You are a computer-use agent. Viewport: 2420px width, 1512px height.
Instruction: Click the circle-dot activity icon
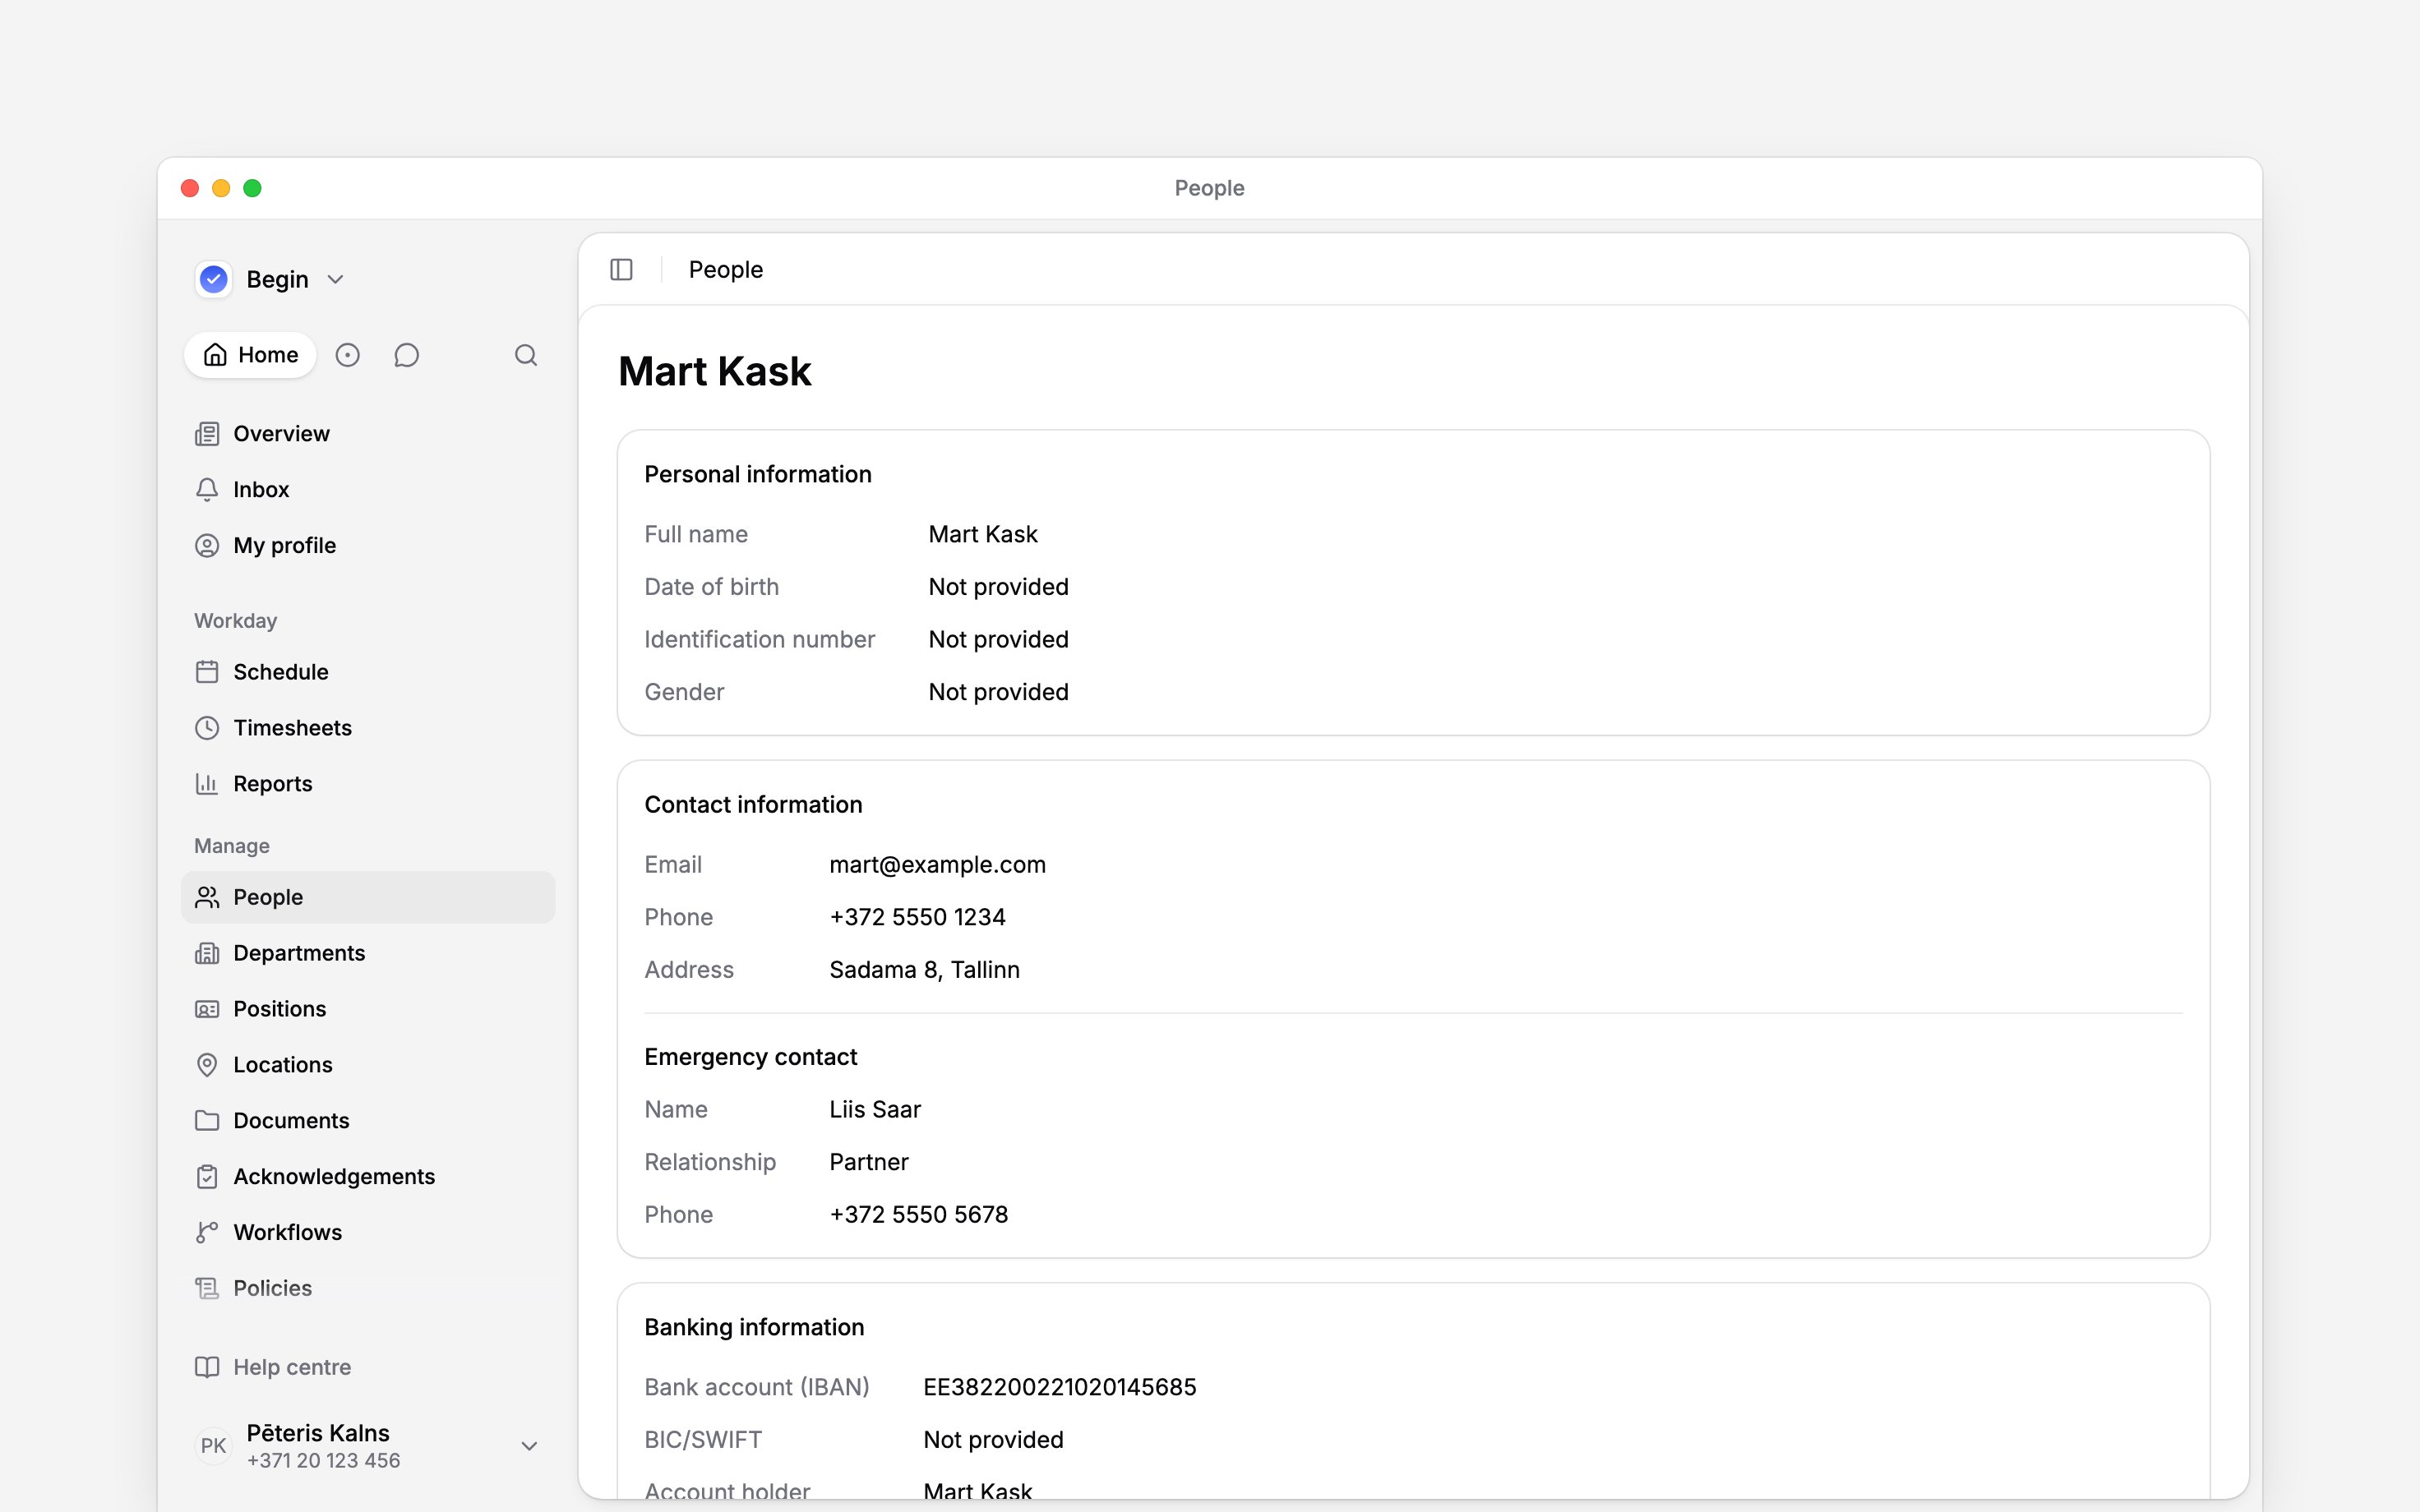pyautogui.click(x=347, y=355)
